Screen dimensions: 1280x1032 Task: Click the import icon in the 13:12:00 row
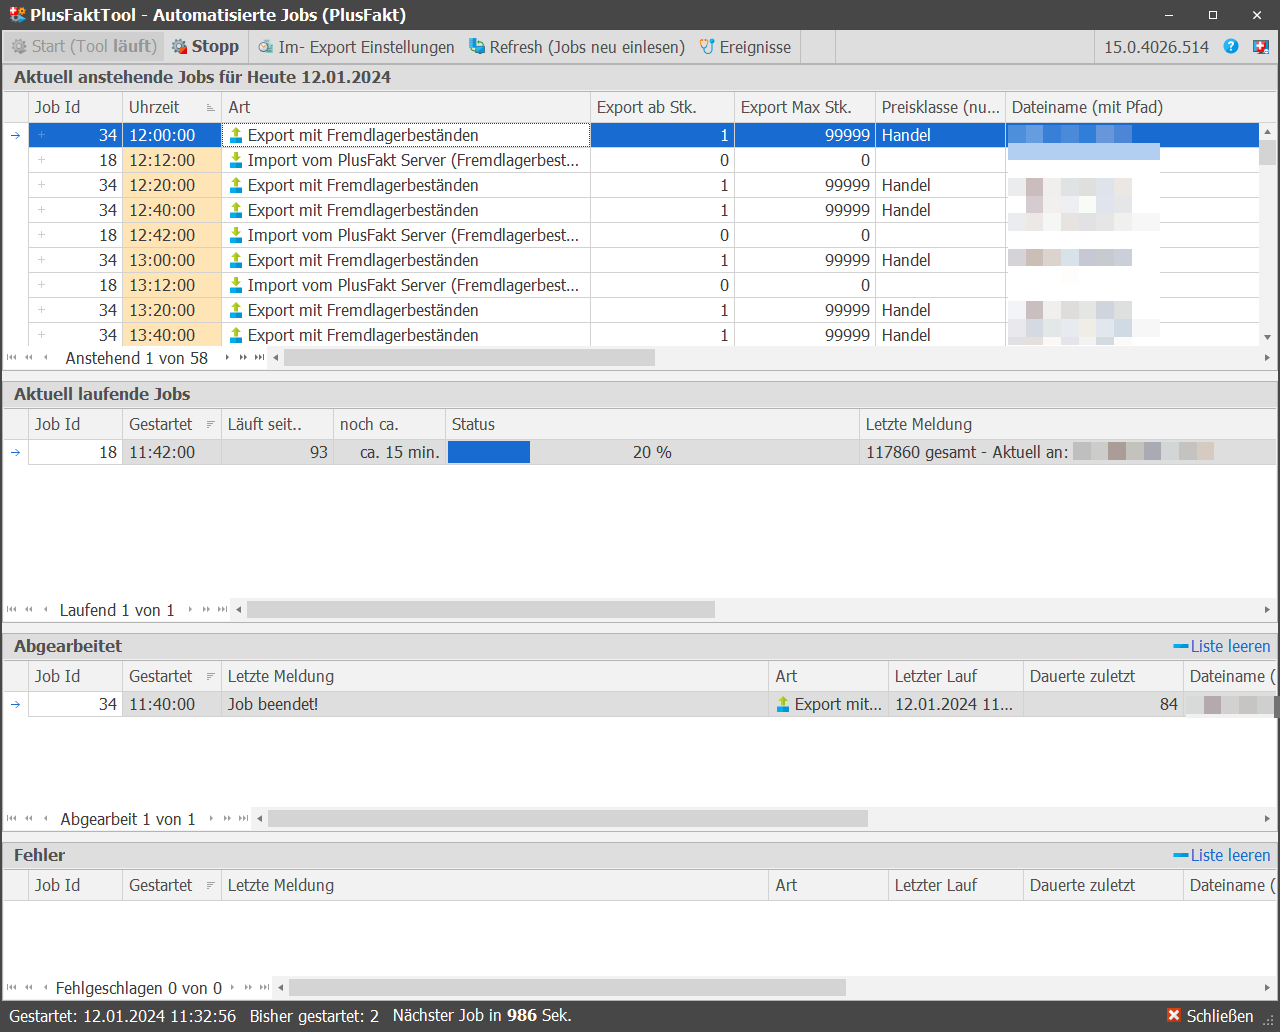(236, 285)
